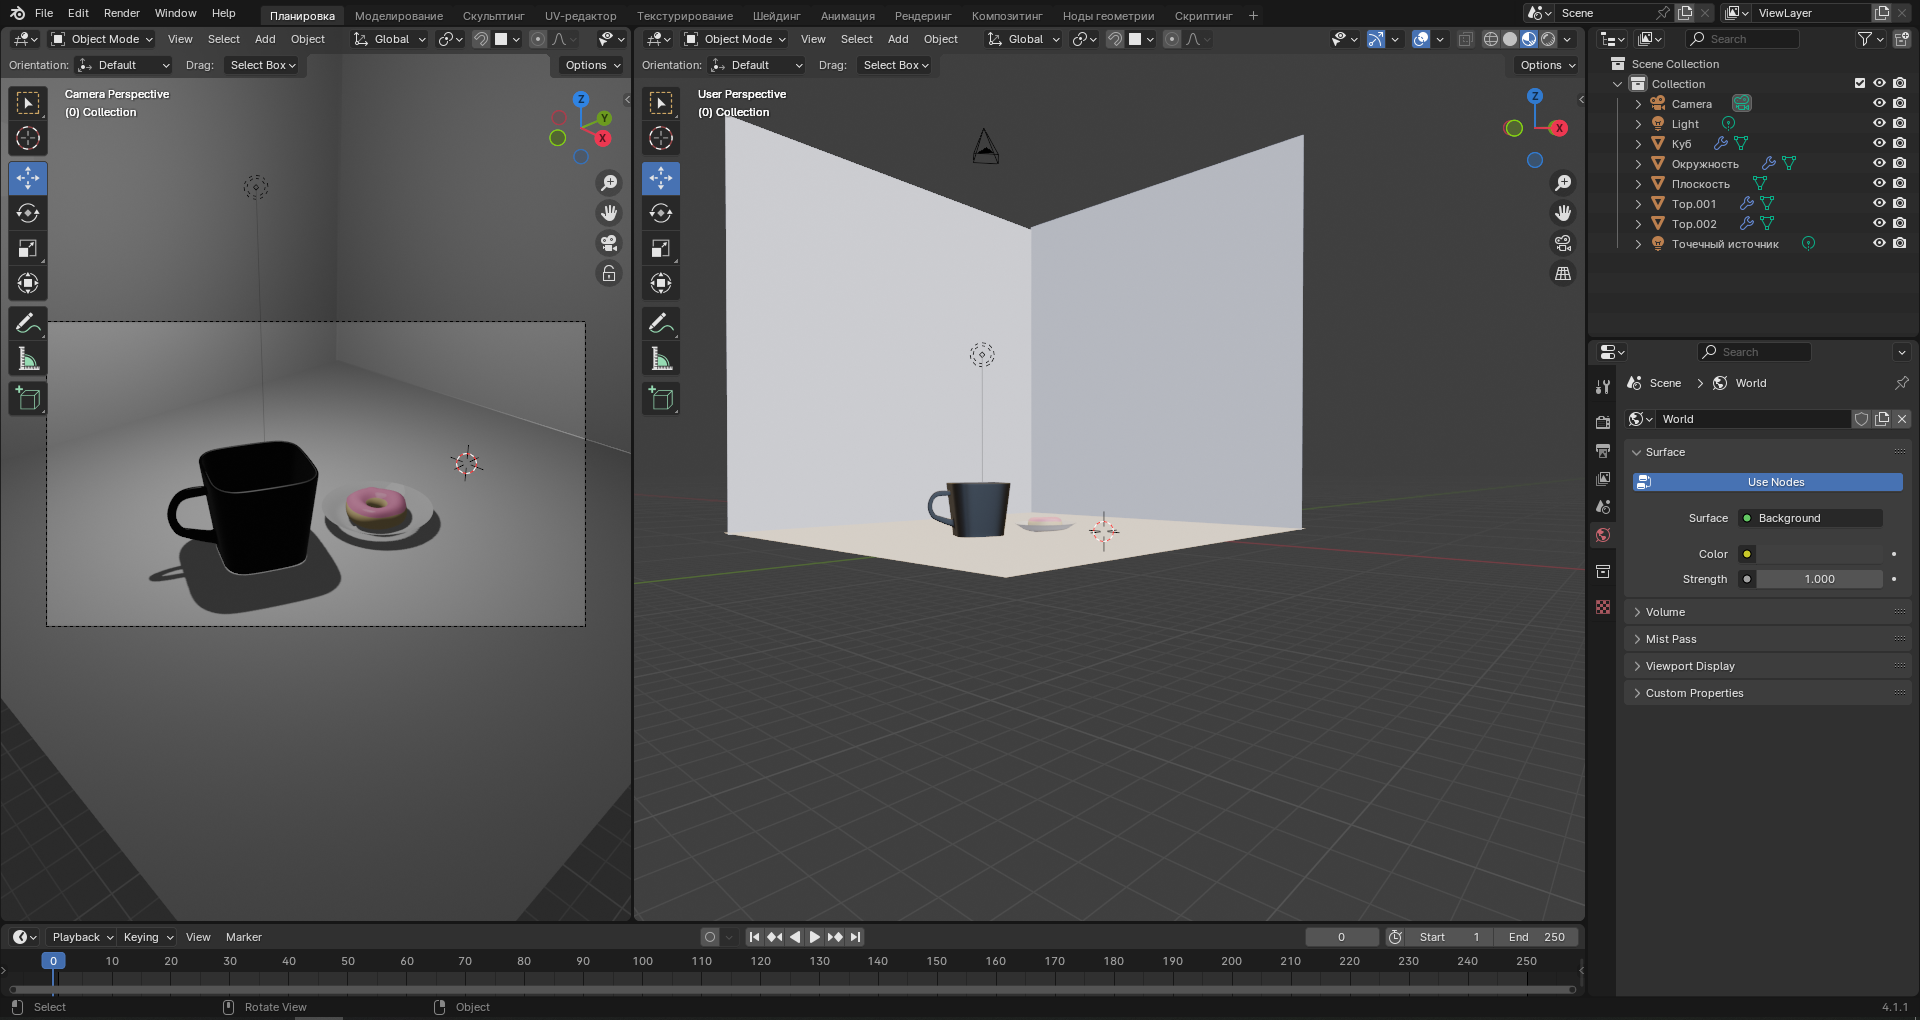Expand the Mist Pass section
Image resolution: width=1920 pixels, height=1020 pixels.
(1671, 639)
